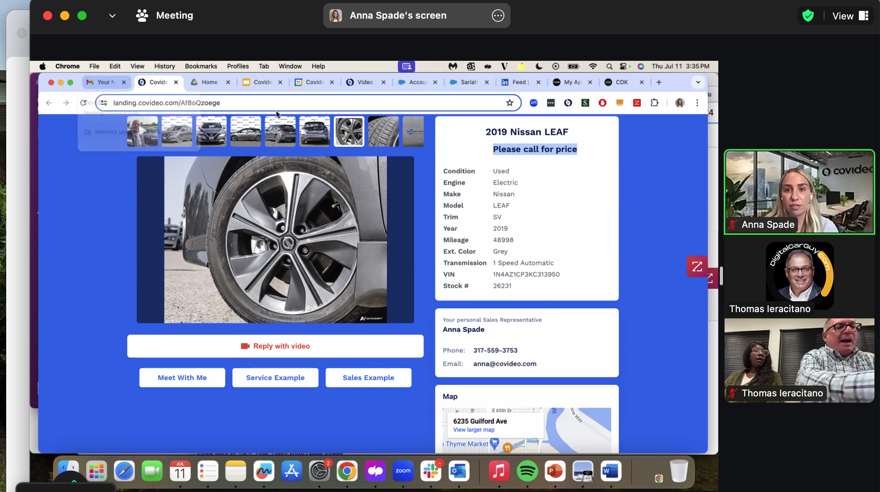
Task: Click the red Z badge beside the shared screen
Action: [x=697, y=267]
